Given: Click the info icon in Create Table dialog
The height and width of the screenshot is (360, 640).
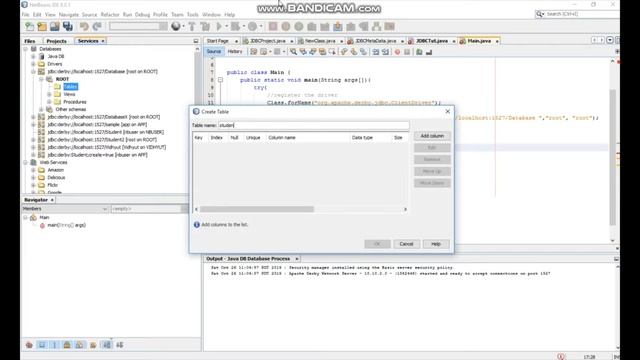Looking at the screenshot, I should [x=197, y=224].
